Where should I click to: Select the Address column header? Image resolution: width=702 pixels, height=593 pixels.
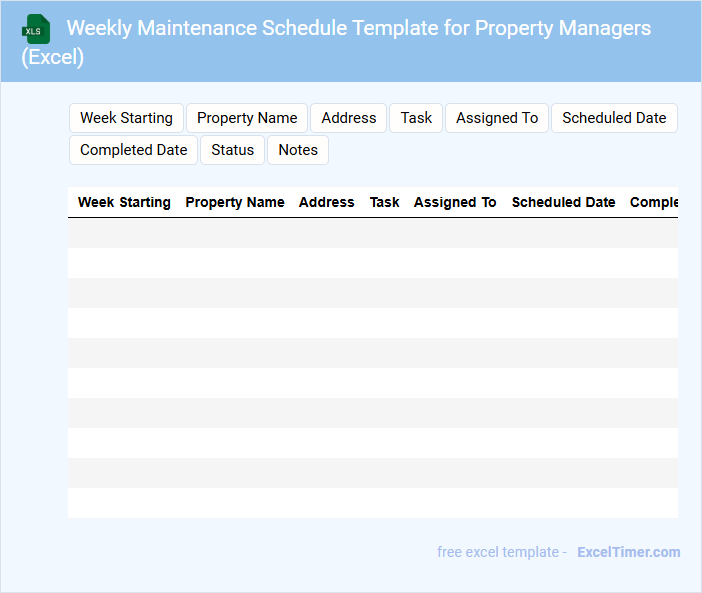click(326, 202)
